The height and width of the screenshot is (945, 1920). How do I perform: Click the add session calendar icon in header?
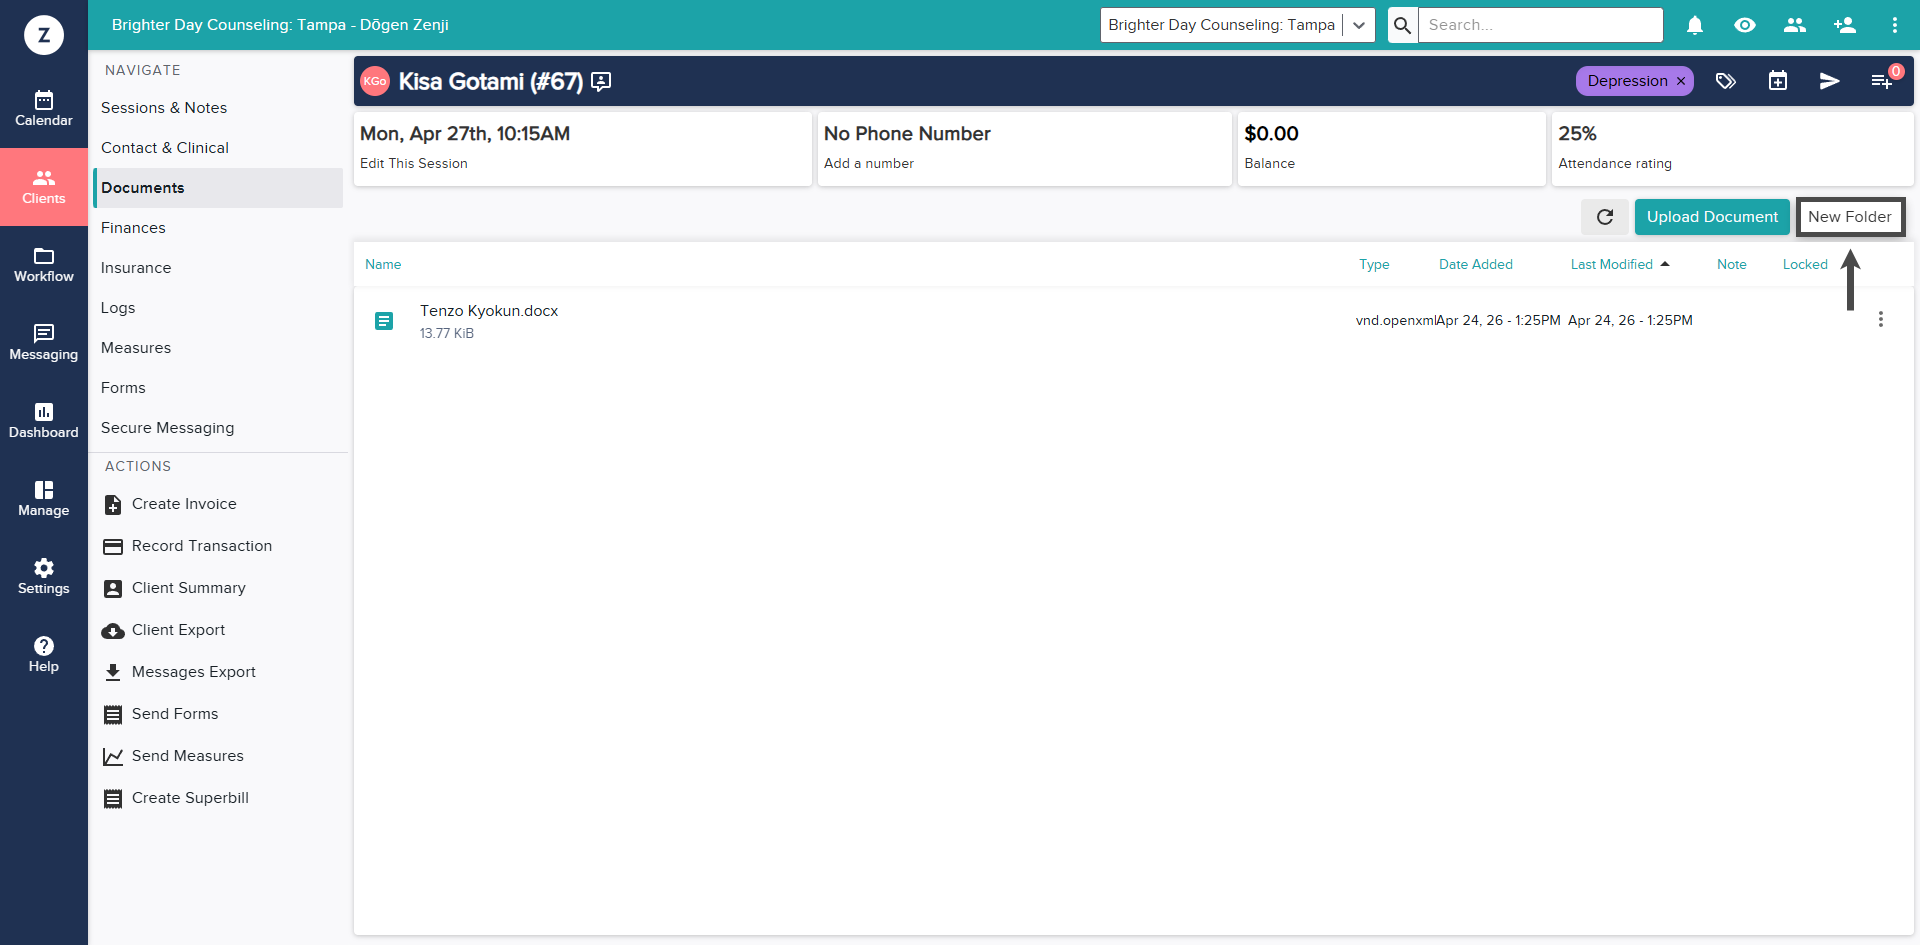pyautogui.click(x=1778, y=81)
